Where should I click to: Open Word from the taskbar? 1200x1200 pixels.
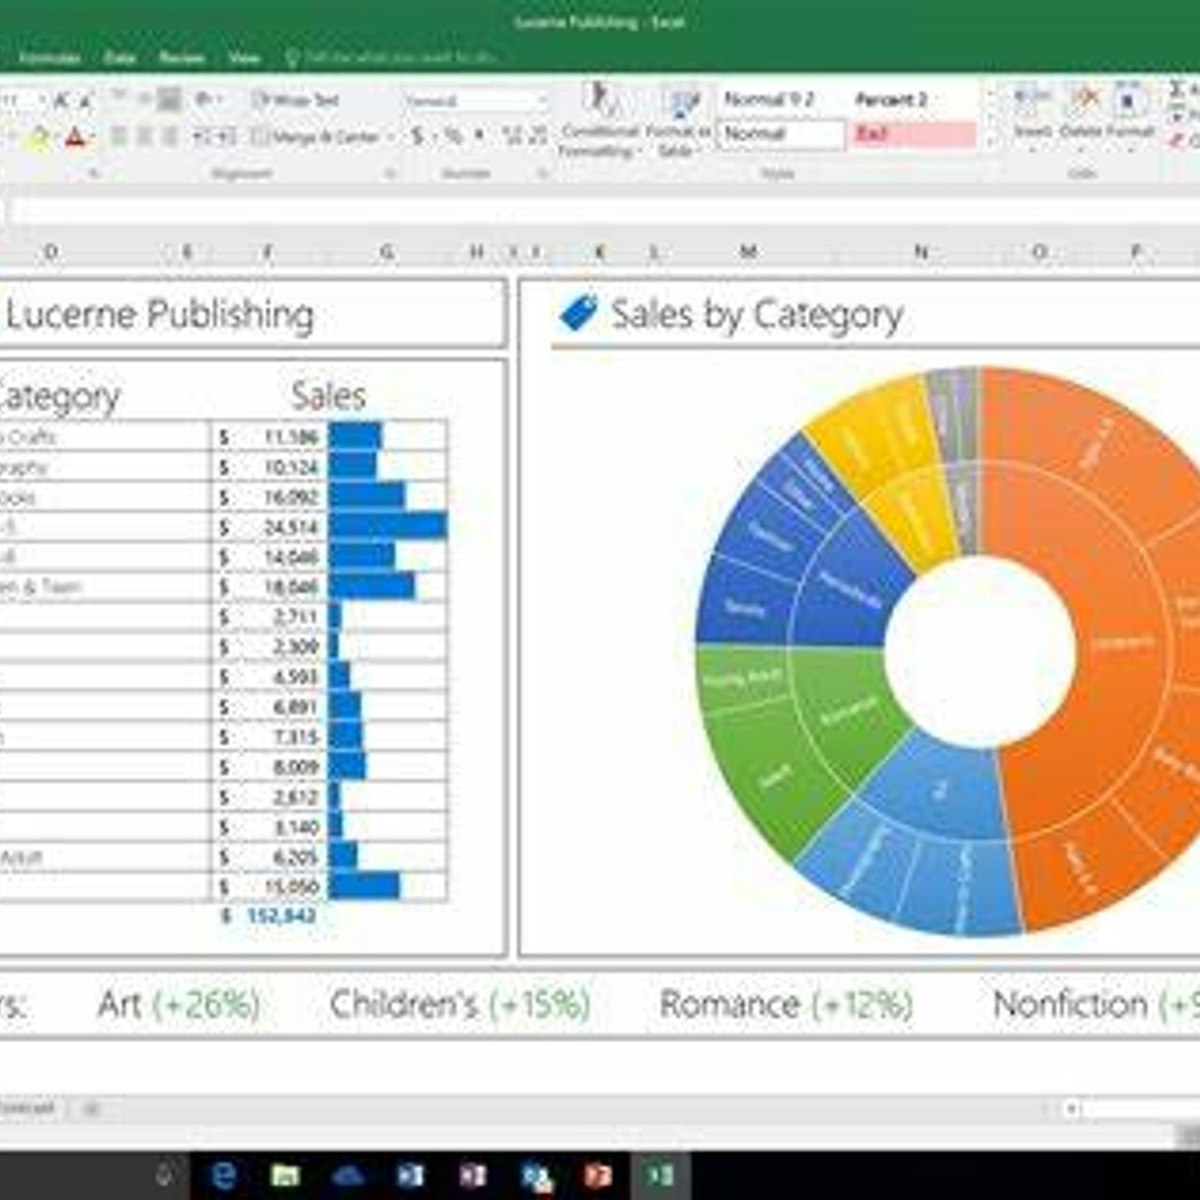[410, 1175]
